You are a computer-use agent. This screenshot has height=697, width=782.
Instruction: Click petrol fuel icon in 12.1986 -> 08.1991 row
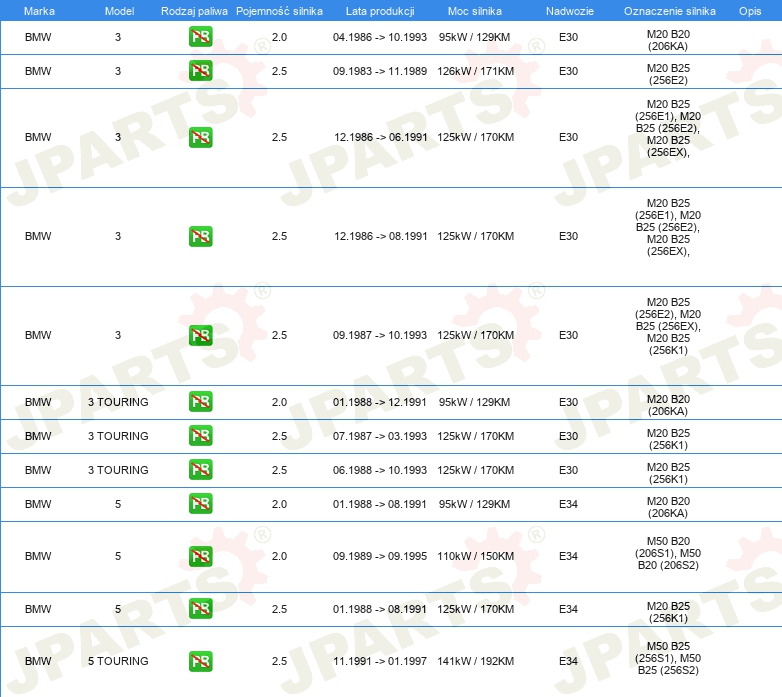coord(200,236)
